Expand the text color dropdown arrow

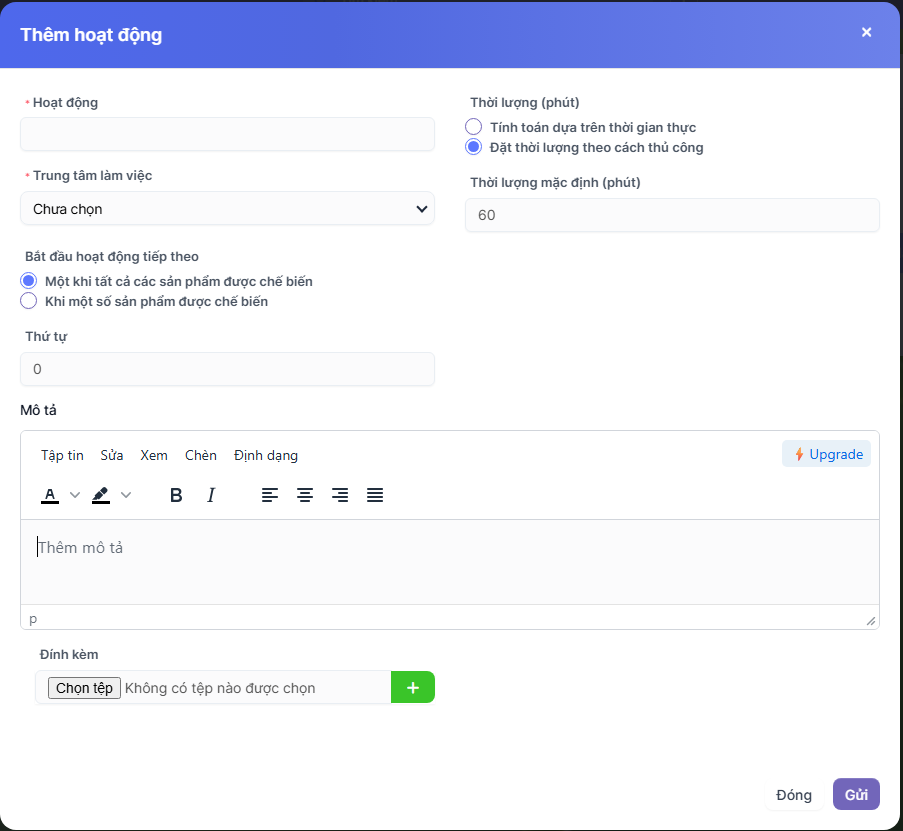pos(74,495)
